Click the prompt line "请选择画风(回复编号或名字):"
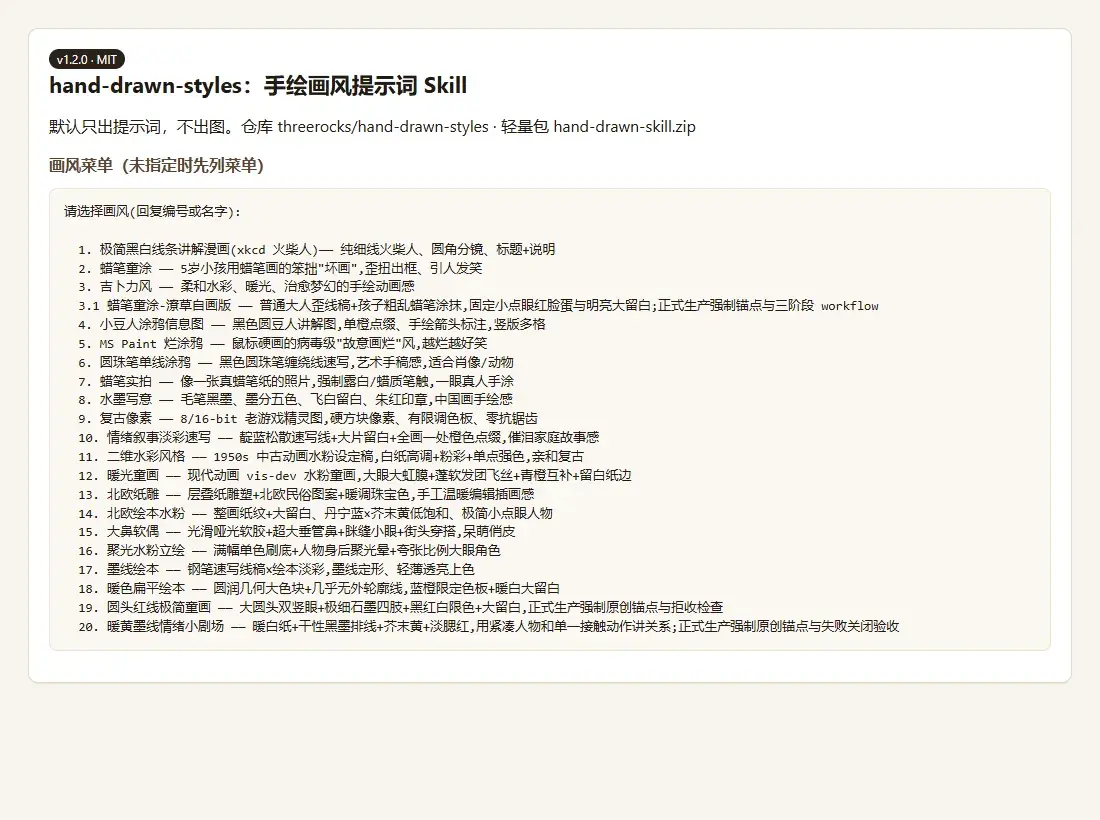Viewport: 1100px width, 820px height. [x=152, y=211]
